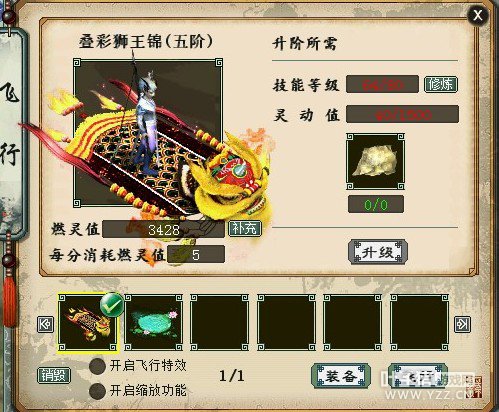
Task: Click the 销毁 destroy button
Action: (x=54, y=376)
